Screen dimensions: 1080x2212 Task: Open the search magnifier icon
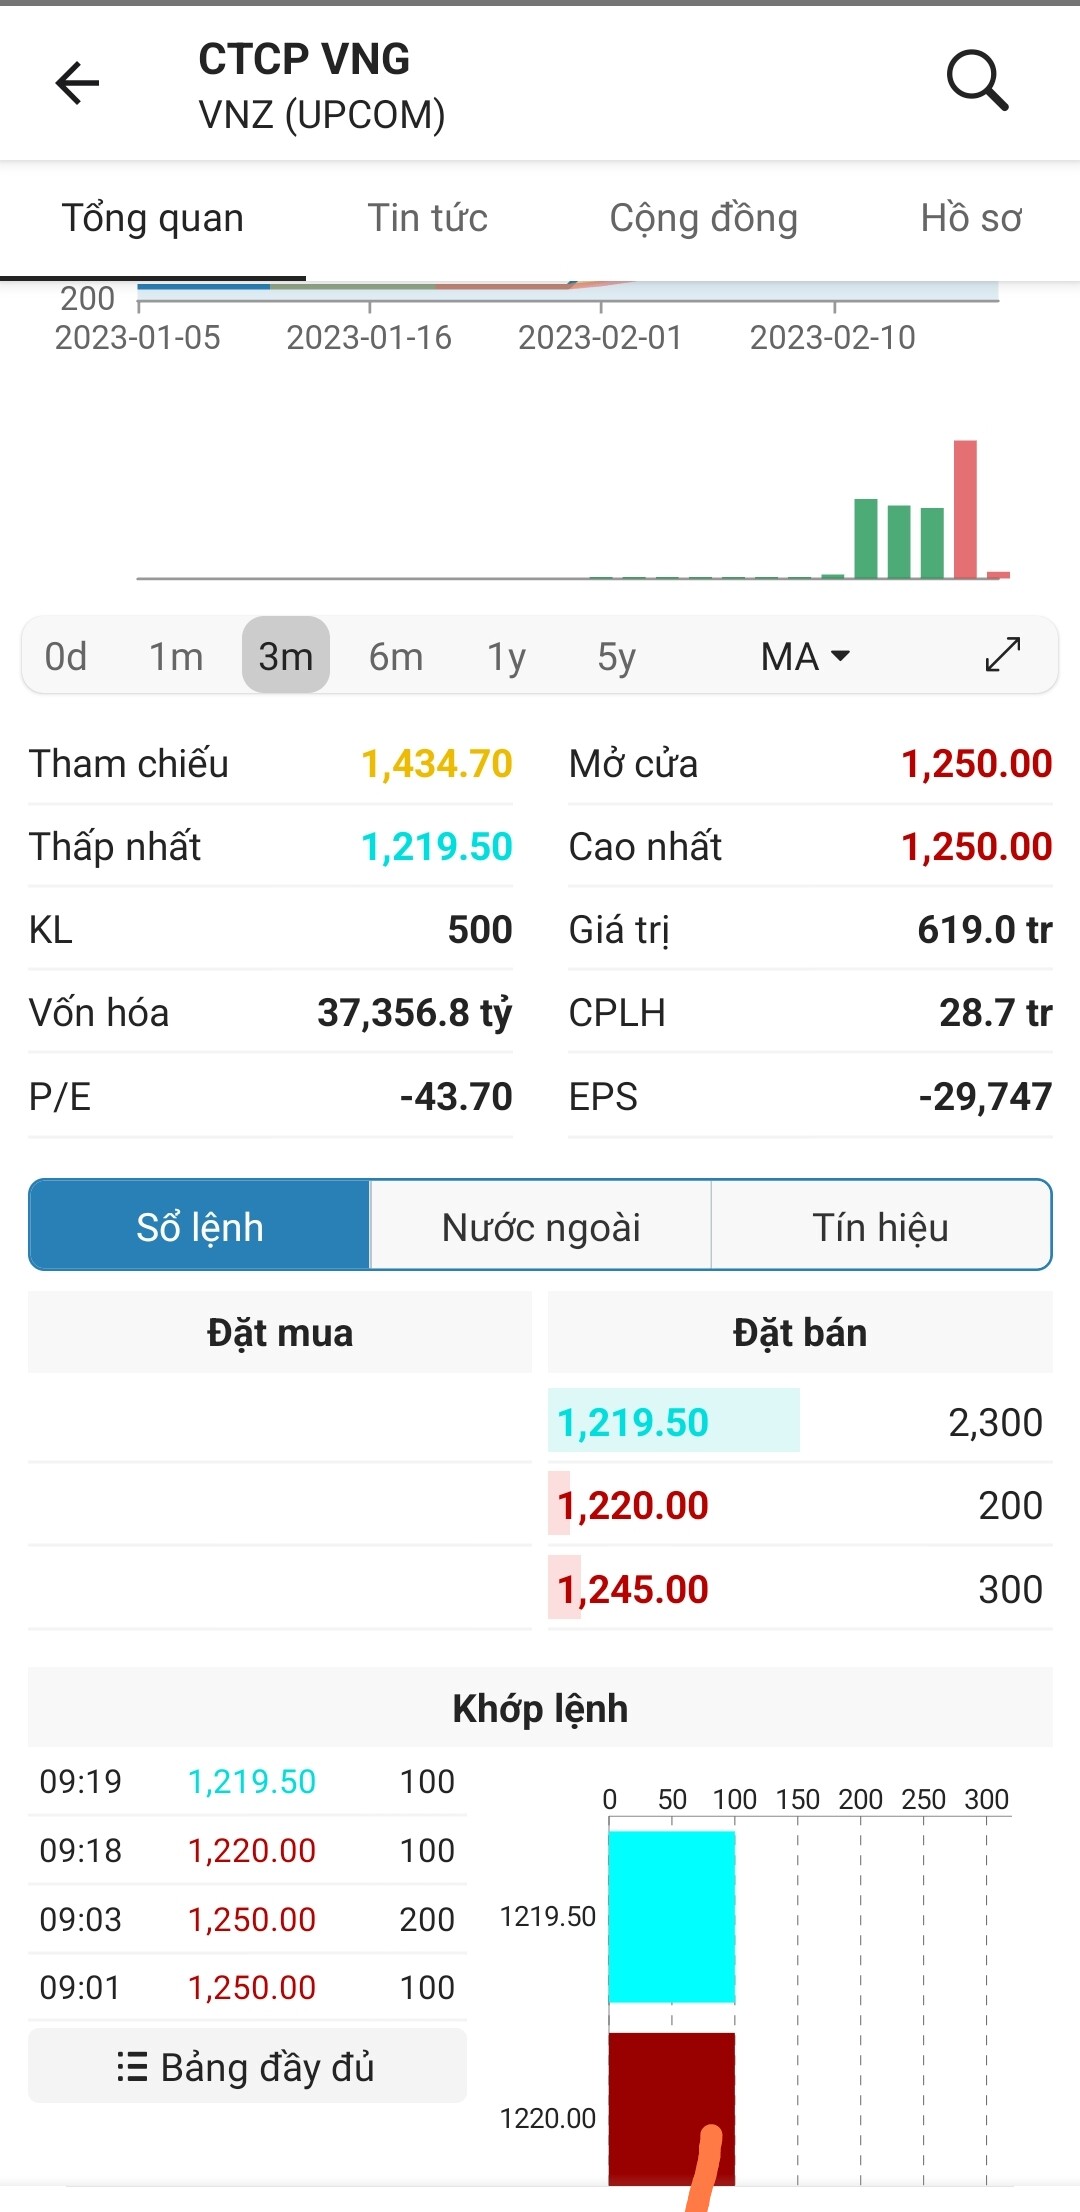coord(977,80)
